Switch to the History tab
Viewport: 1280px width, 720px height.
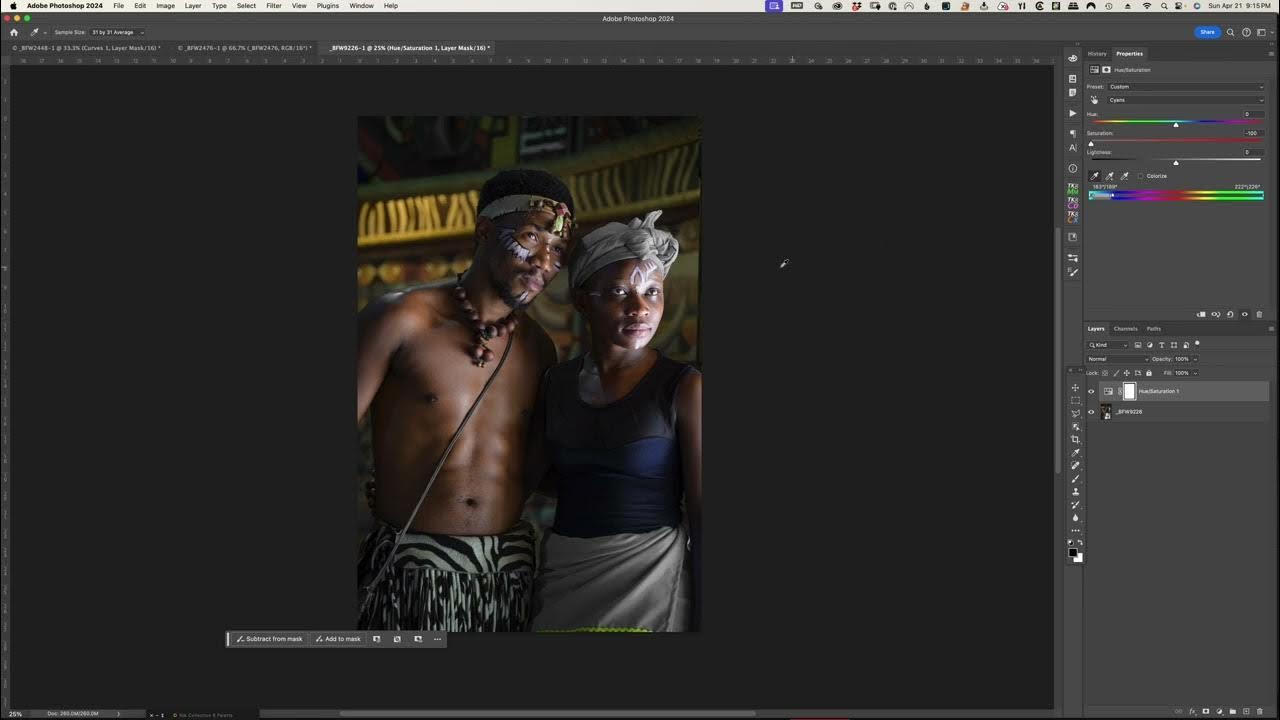coord(1097,54)
